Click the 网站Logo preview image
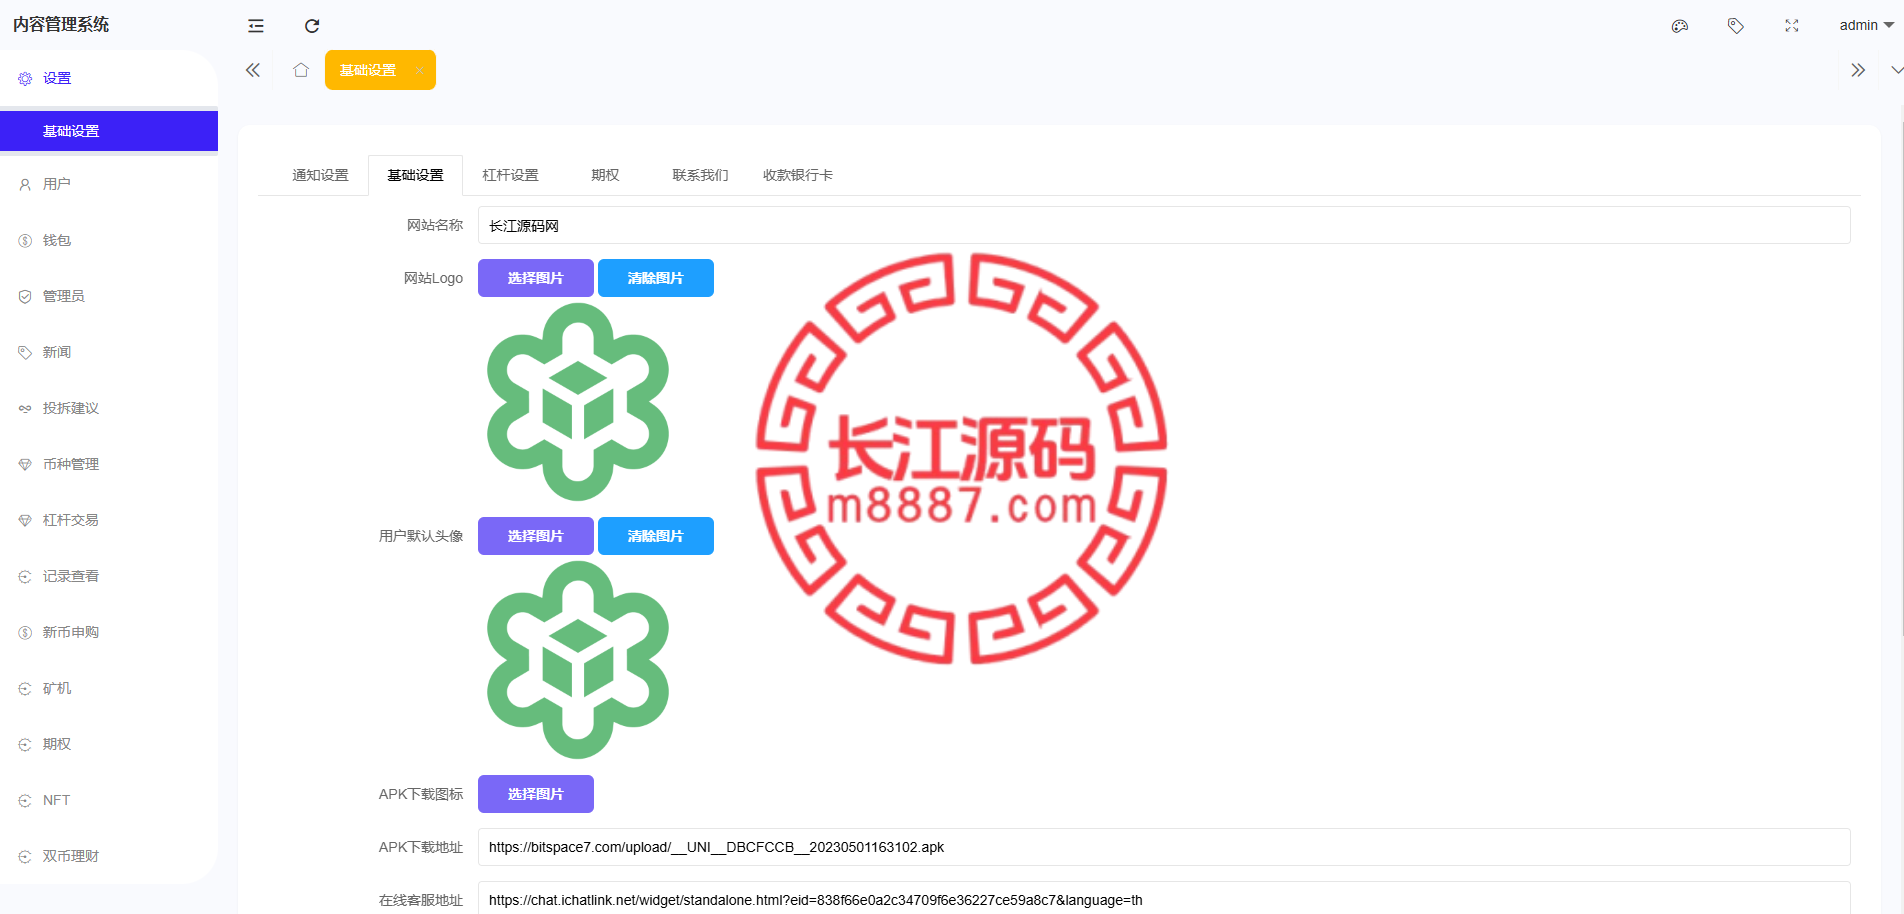This screenshot has height=914, width=1904. (578, 402)
